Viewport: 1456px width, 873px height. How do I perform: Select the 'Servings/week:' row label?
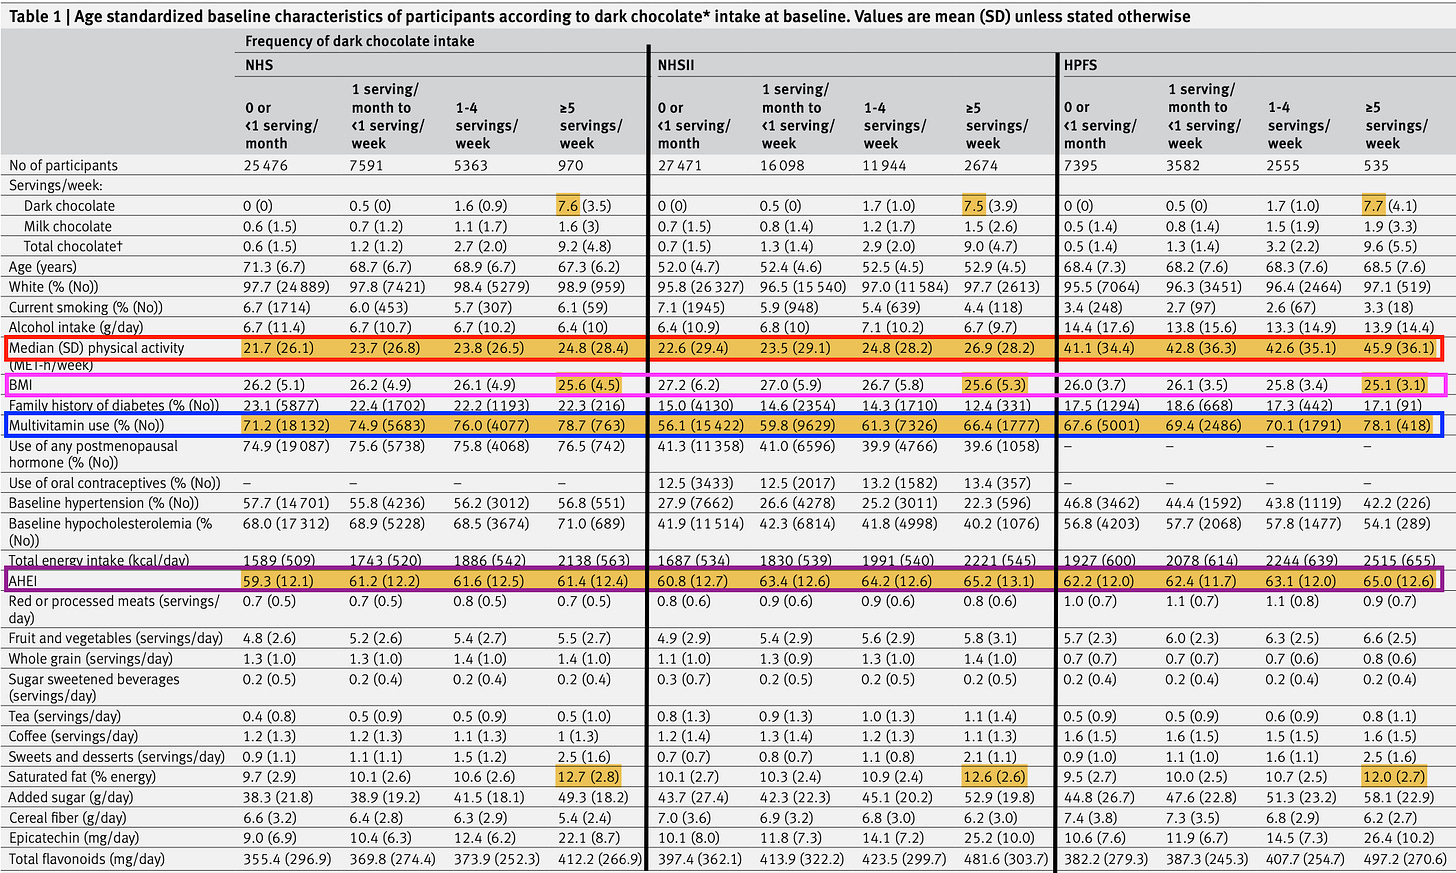(x=56, y=185)
